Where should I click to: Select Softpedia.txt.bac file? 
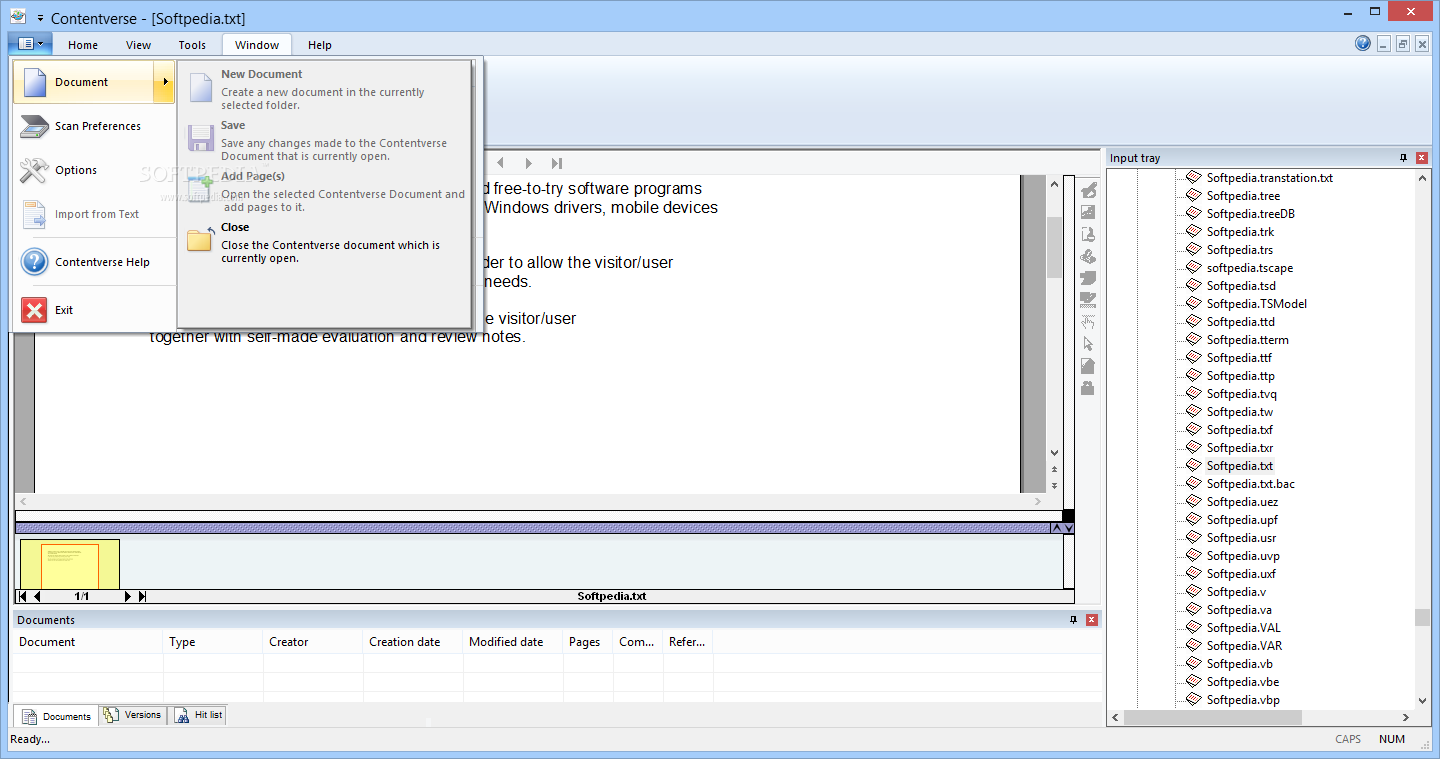pyautogui.click(x=1250, y=484)
